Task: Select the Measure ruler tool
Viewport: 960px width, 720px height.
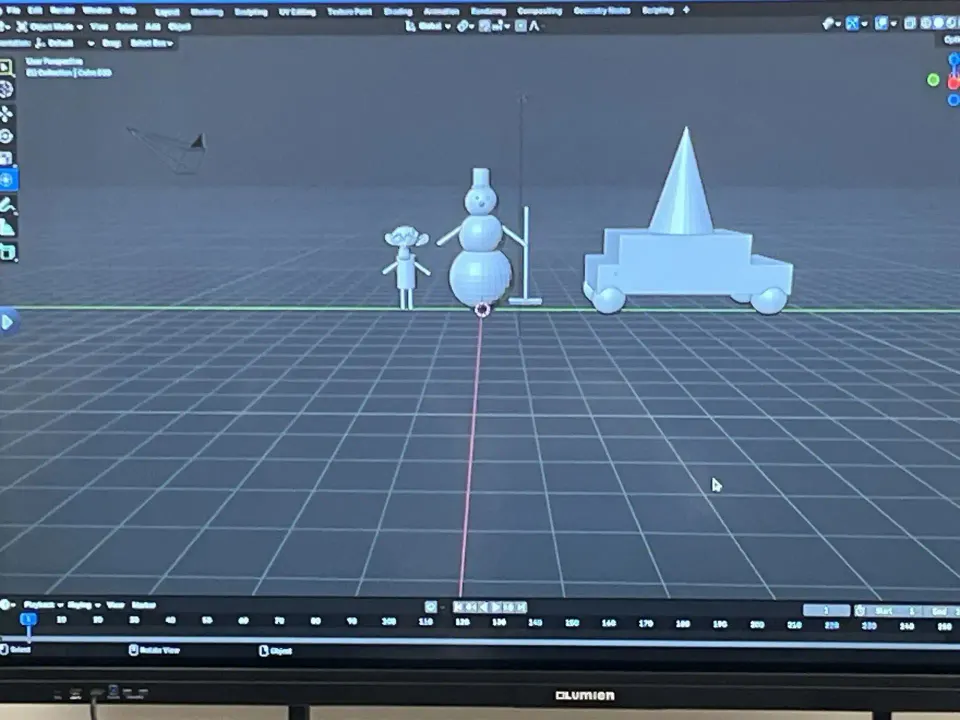Action: tap(7, 228)
